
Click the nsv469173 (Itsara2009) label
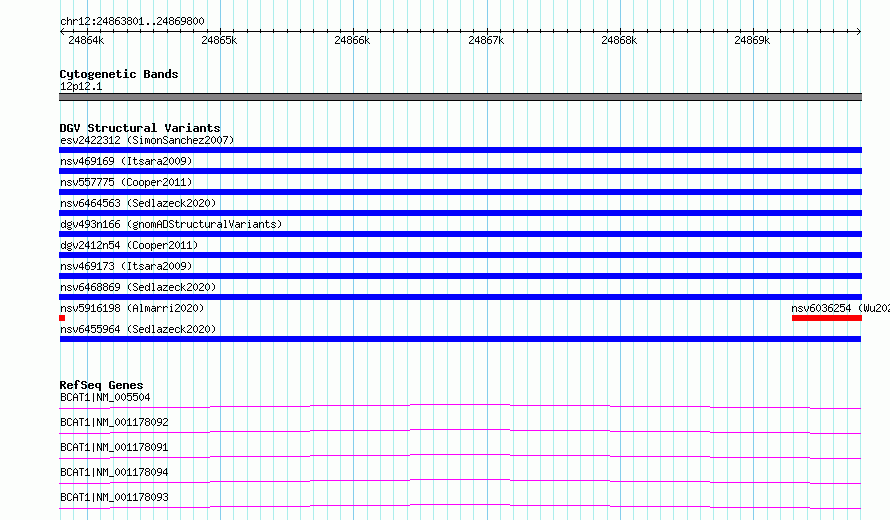[126, 266]
